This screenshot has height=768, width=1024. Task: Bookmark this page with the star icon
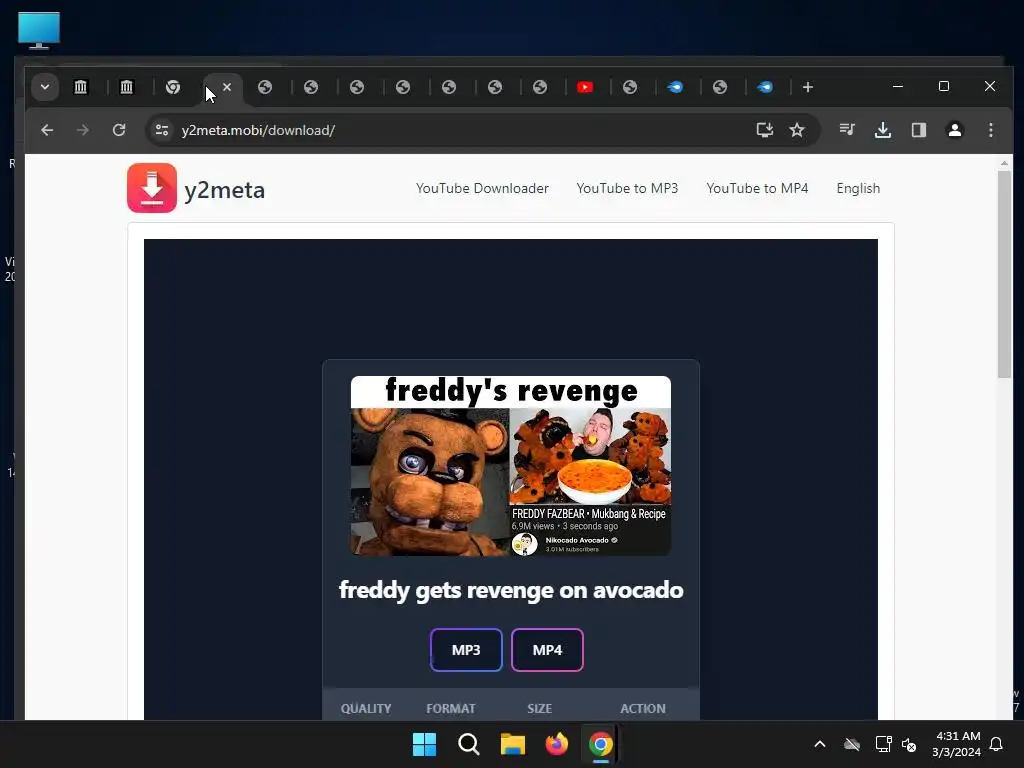[x=797, y=130]
